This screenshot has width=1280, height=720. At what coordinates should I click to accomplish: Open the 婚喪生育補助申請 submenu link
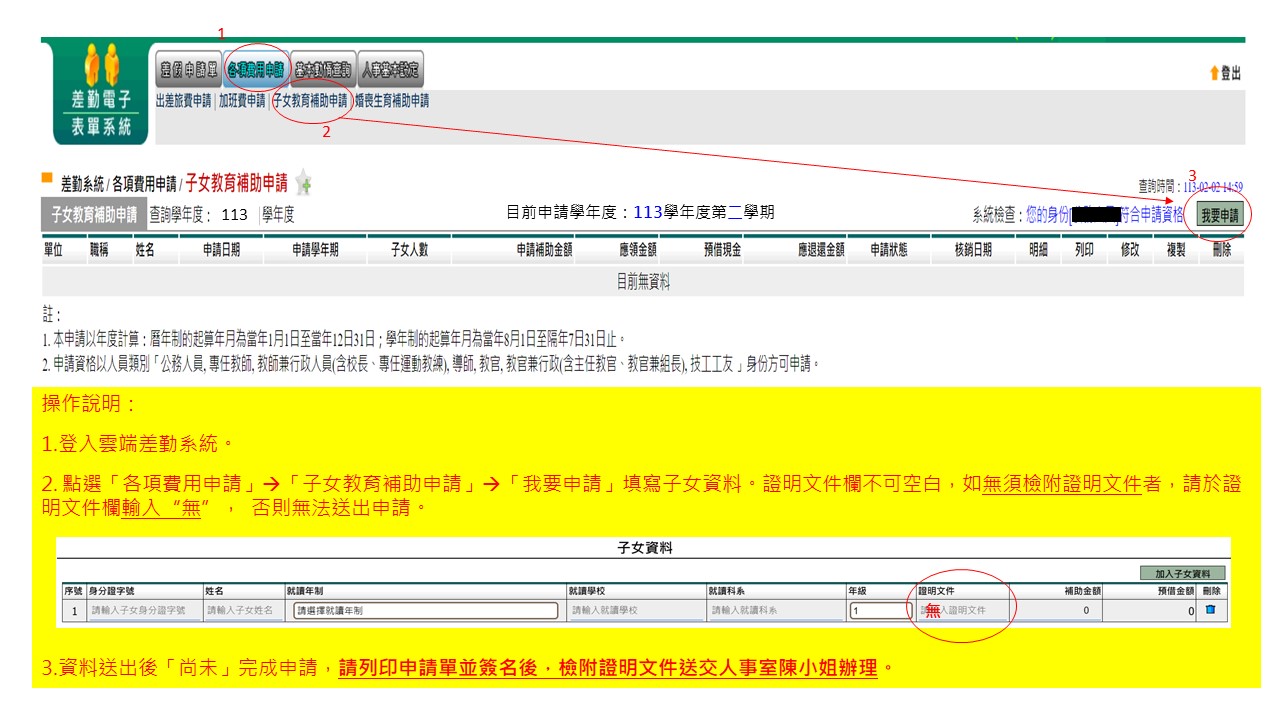(x=392, y=101)
